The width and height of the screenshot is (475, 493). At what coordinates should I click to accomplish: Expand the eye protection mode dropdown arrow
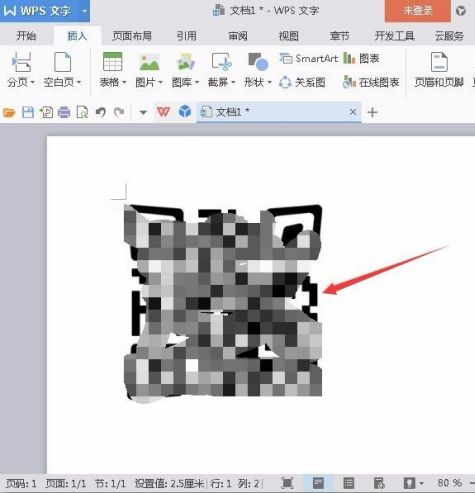click(x=421, y=483)
